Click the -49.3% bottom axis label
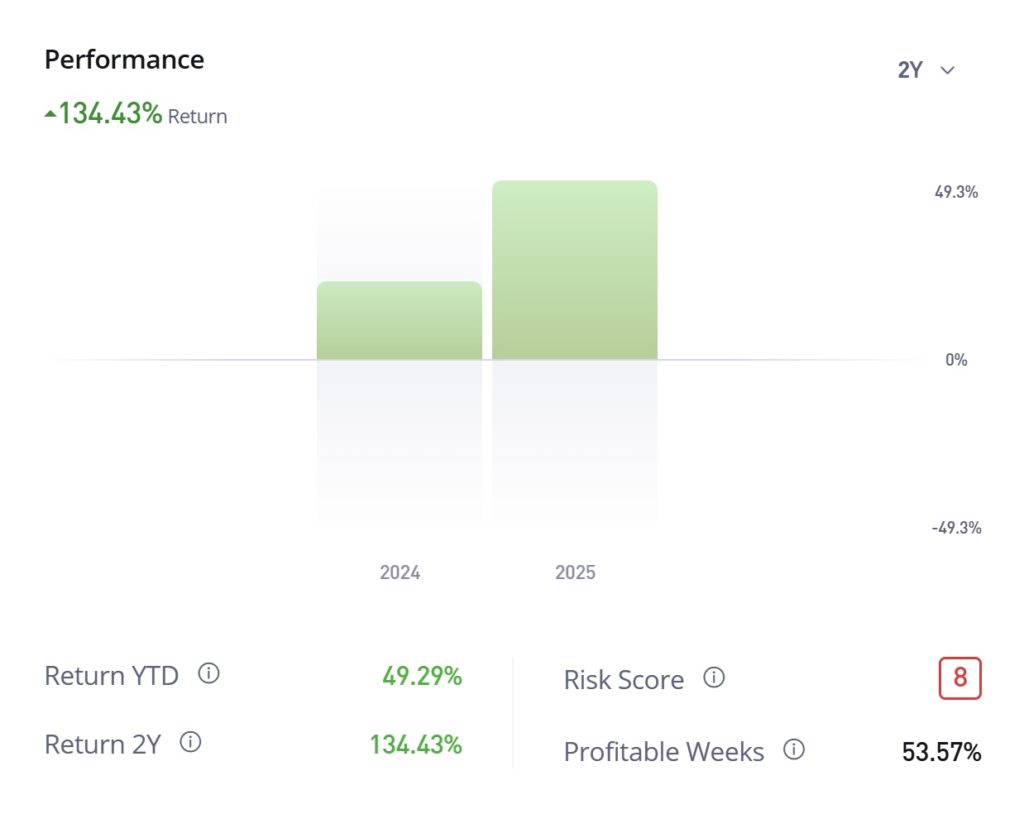Screen dimensions: 1024x814 coord(956,528)
